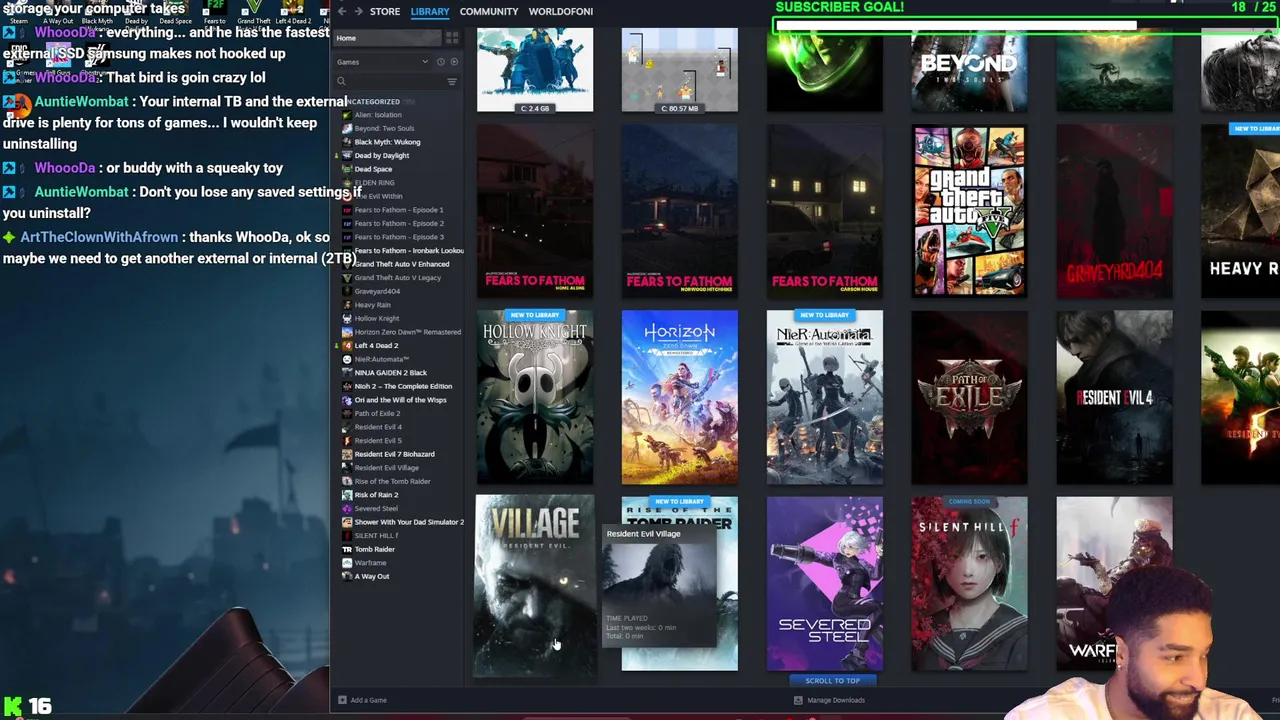Open the NieR:Automata cover thumbnail

[x=825, y=397]
